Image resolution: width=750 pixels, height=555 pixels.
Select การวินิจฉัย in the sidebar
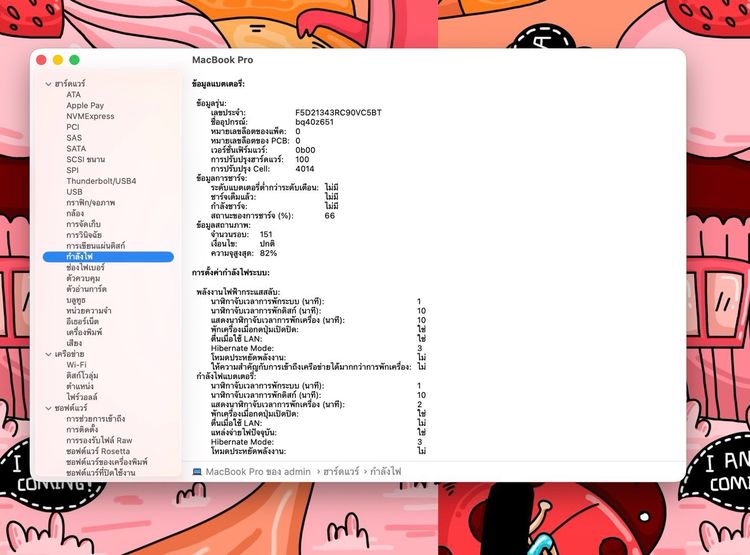(x=84, y=235)
